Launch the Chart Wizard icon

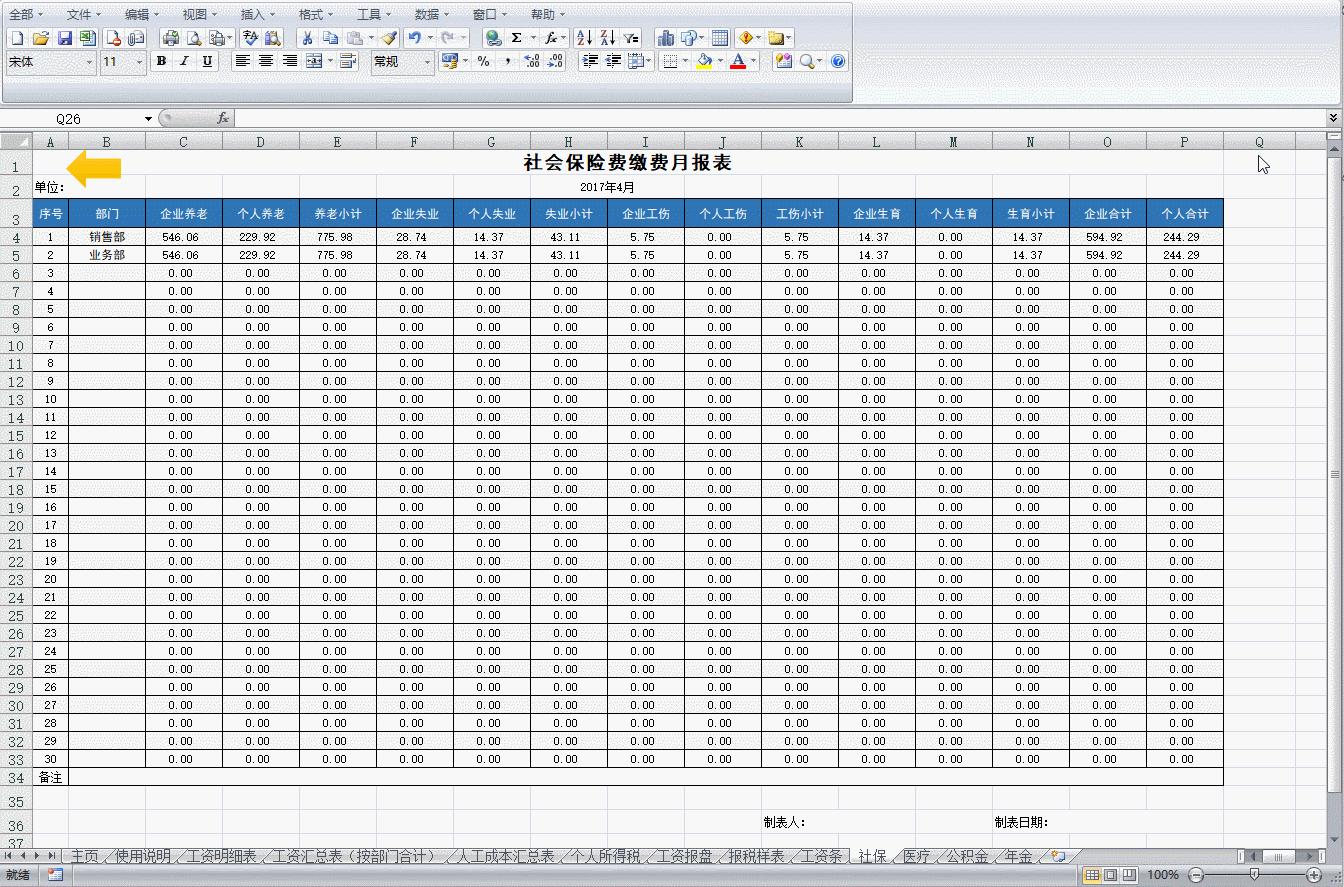(x=666, y=38)
